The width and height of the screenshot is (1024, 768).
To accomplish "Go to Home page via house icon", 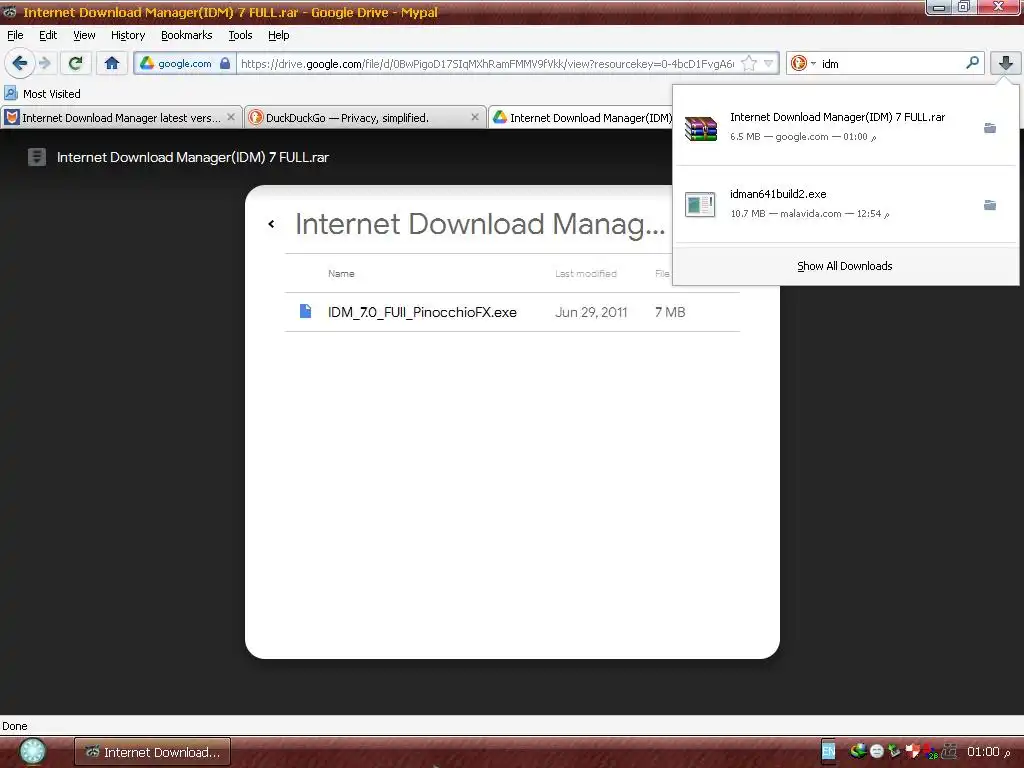I will pyautogui.click(x=112, y=63).
